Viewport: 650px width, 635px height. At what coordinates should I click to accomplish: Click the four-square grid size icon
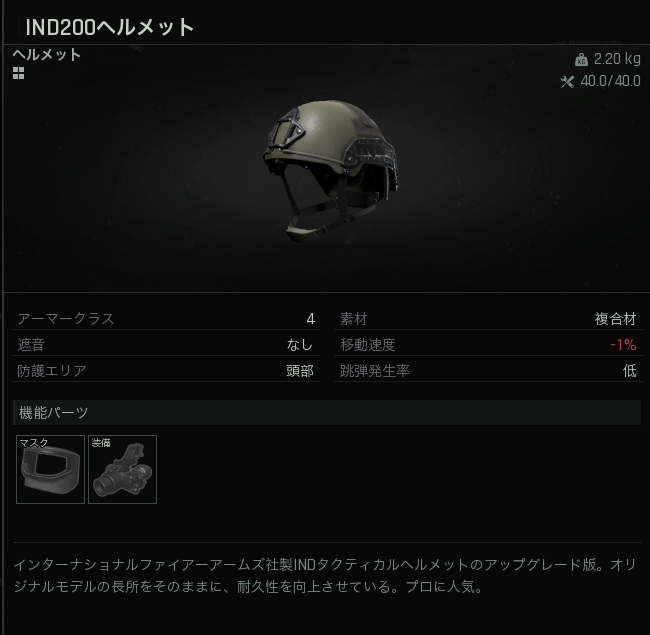18,73
